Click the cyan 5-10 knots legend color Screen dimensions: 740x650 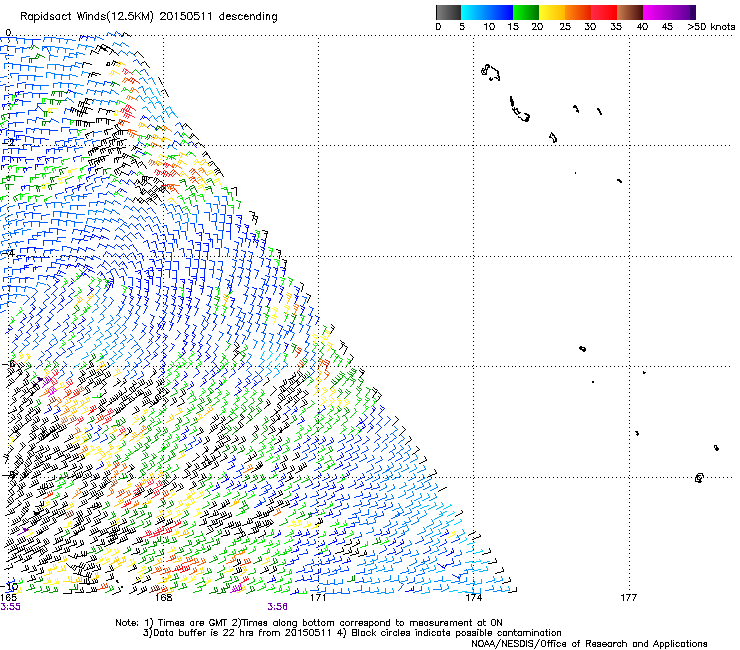[x=474, y=12]
